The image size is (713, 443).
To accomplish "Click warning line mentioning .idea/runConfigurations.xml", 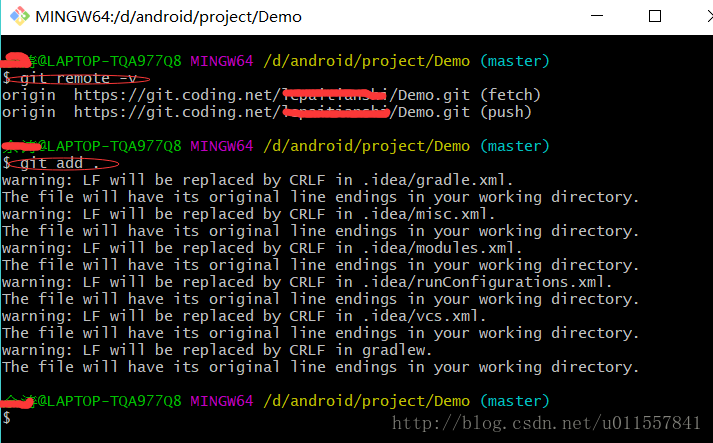I will click(307, 282).
